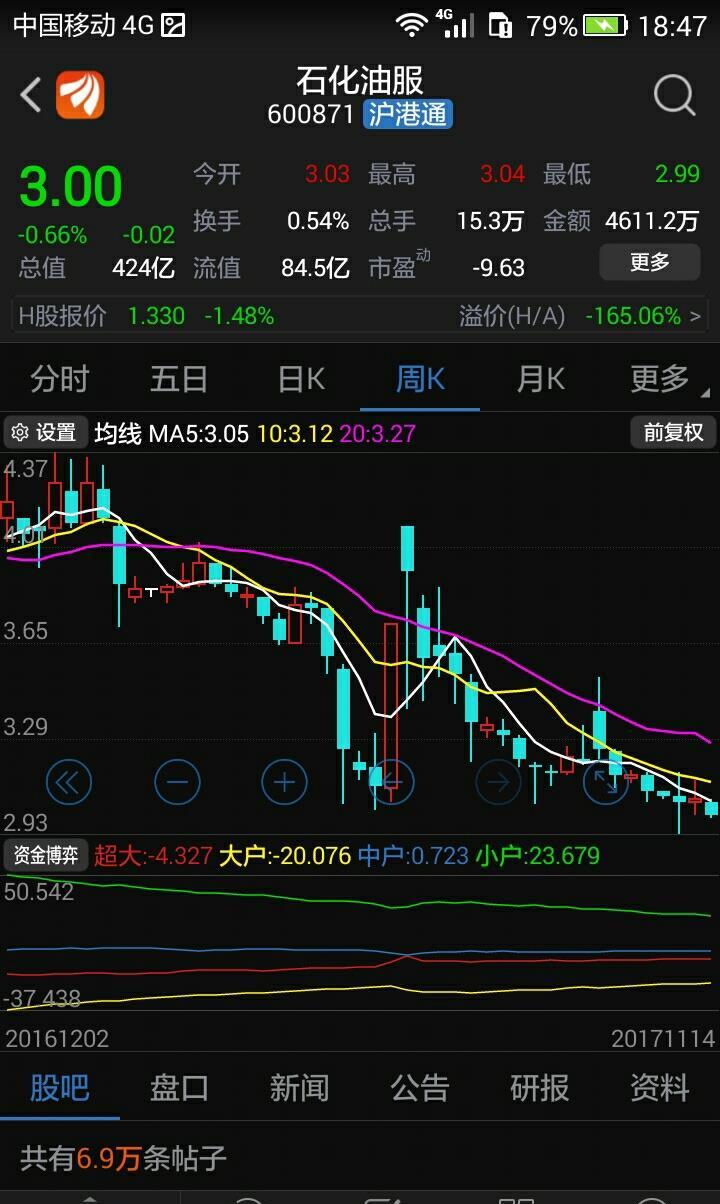
Task: Tap the 4G signal bars icon
Action: (455, 24)
